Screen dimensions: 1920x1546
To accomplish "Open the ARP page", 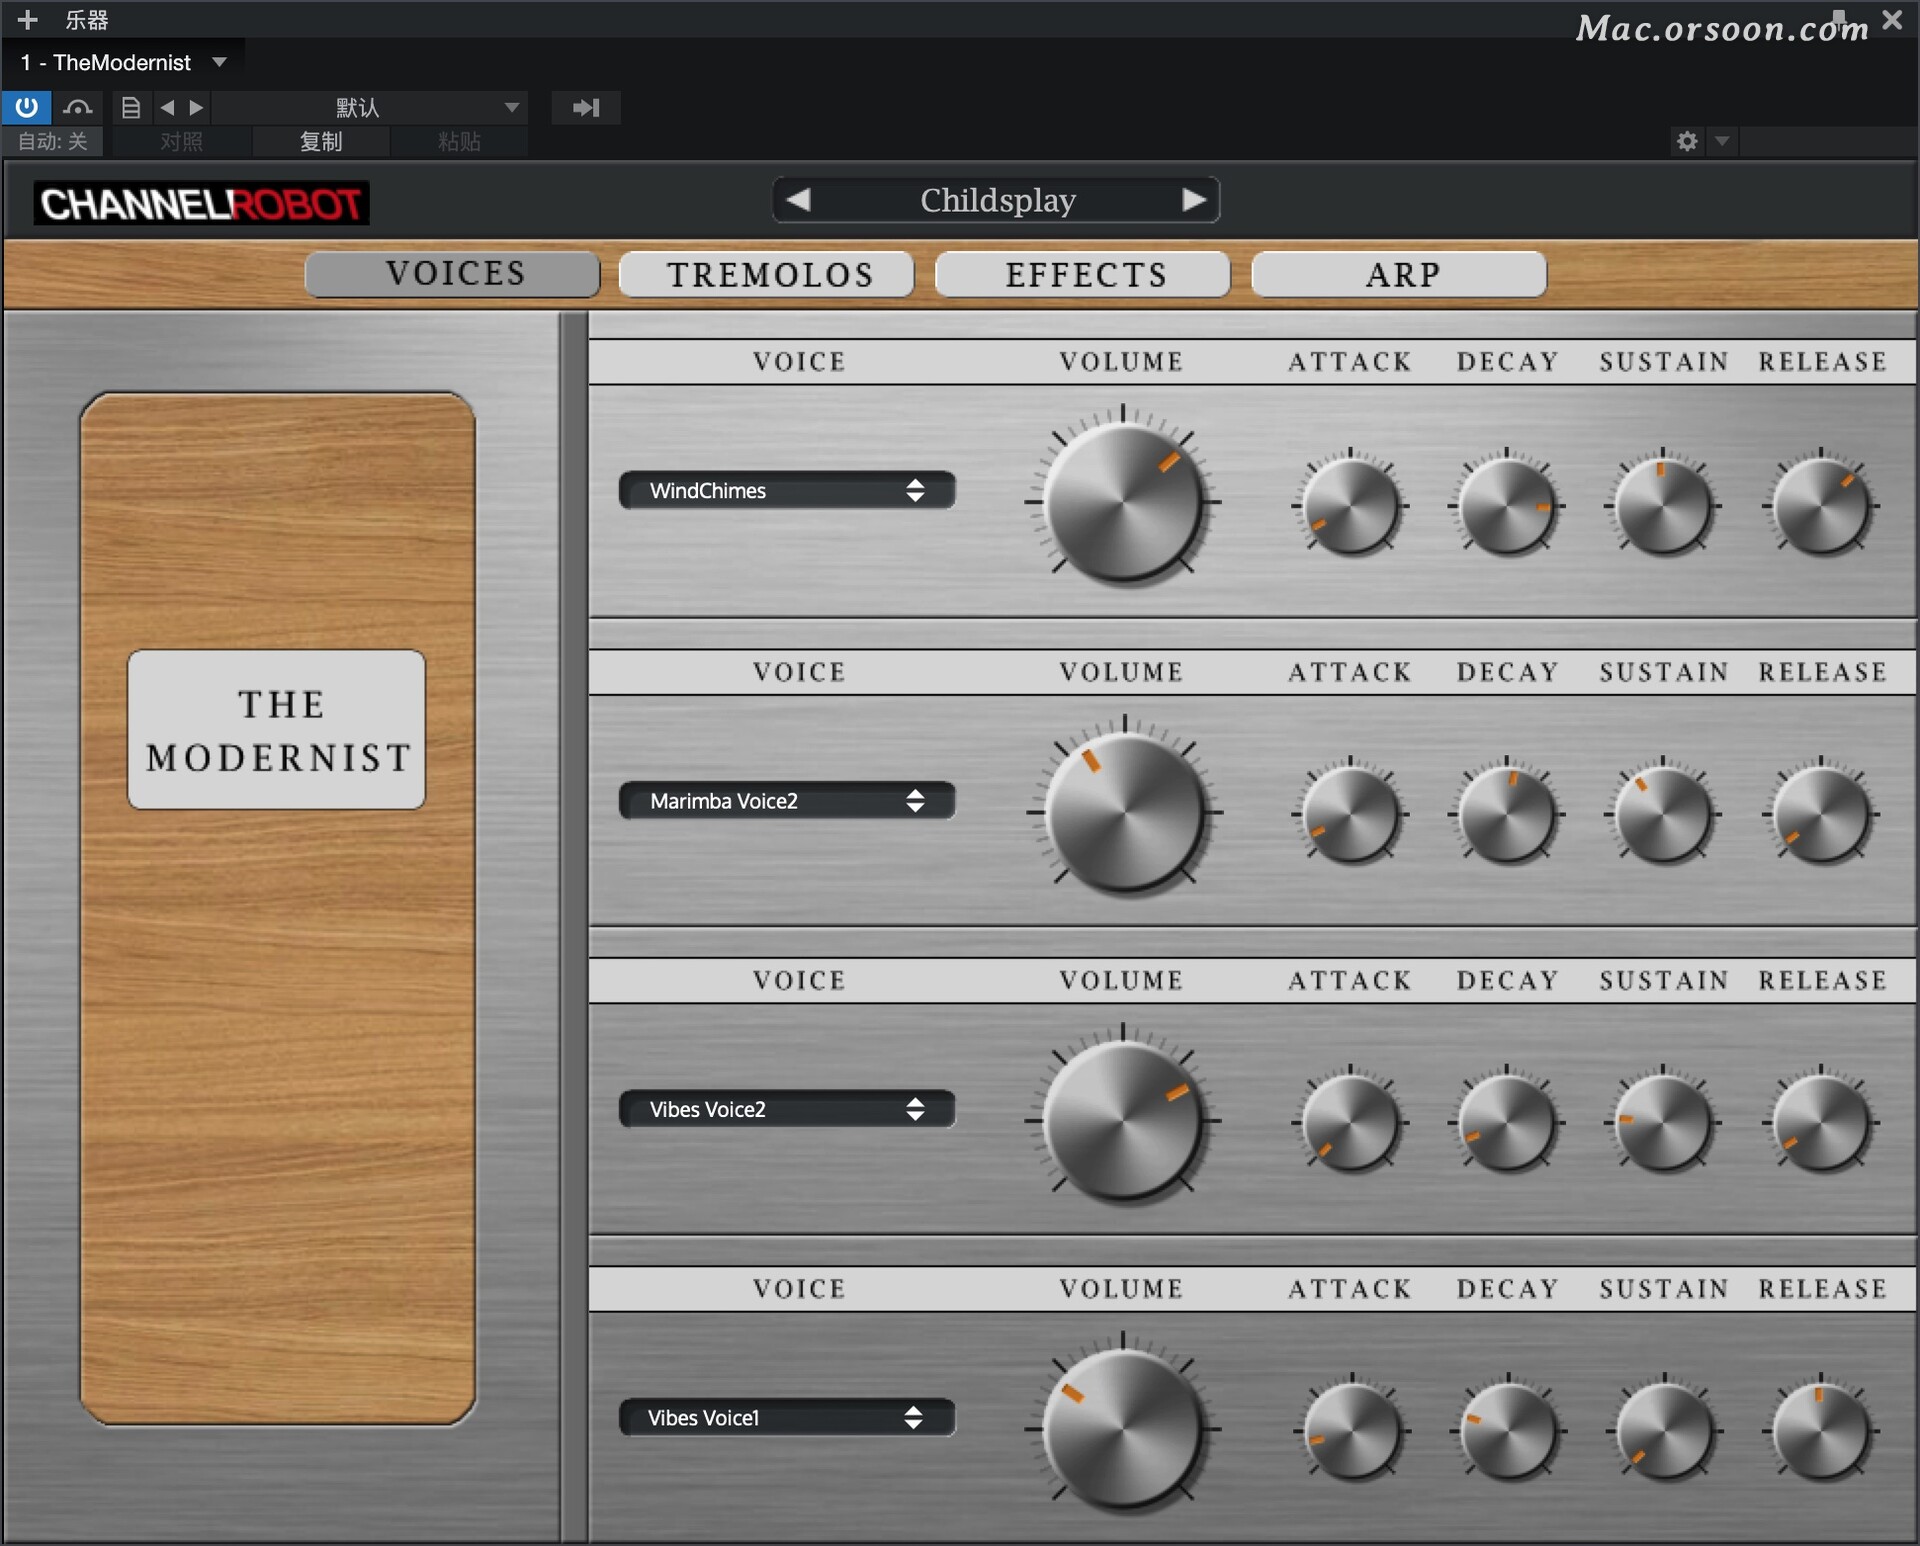I will click(x=1400, y=274).
